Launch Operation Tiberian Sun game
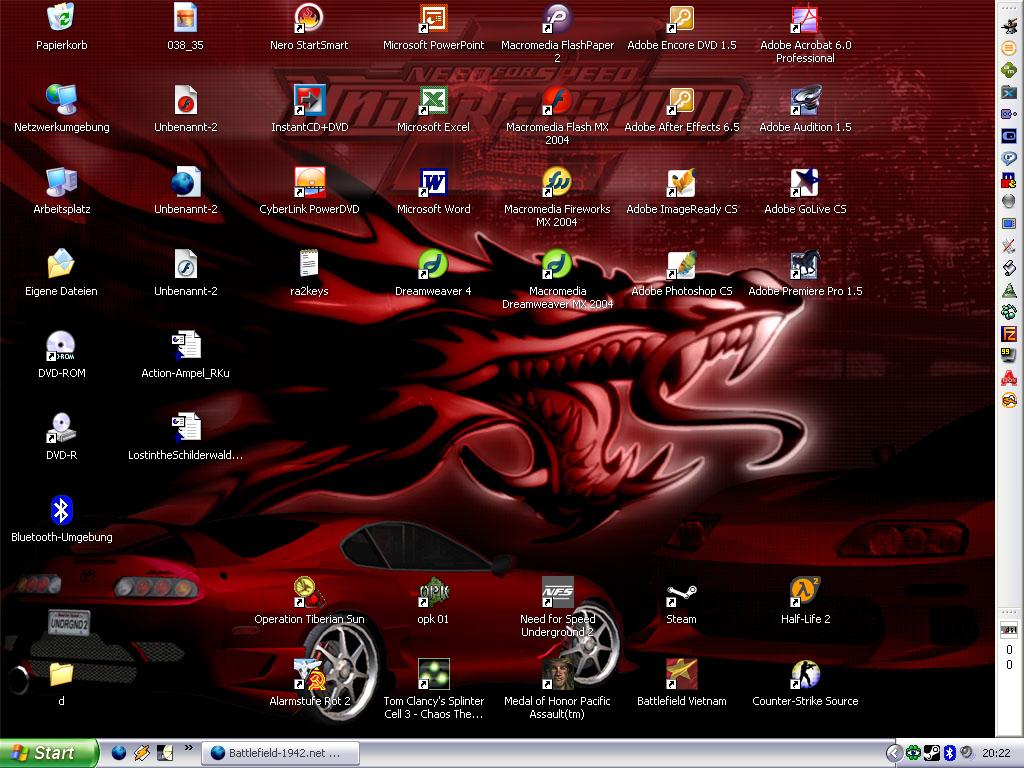The image size is (1024, 768). tap(309, 592)
